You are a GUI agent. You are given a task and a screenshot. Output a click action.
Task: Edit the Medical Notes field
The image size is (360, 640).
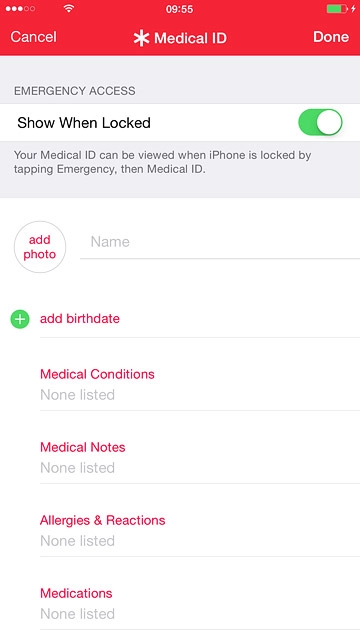pos(200,457)
